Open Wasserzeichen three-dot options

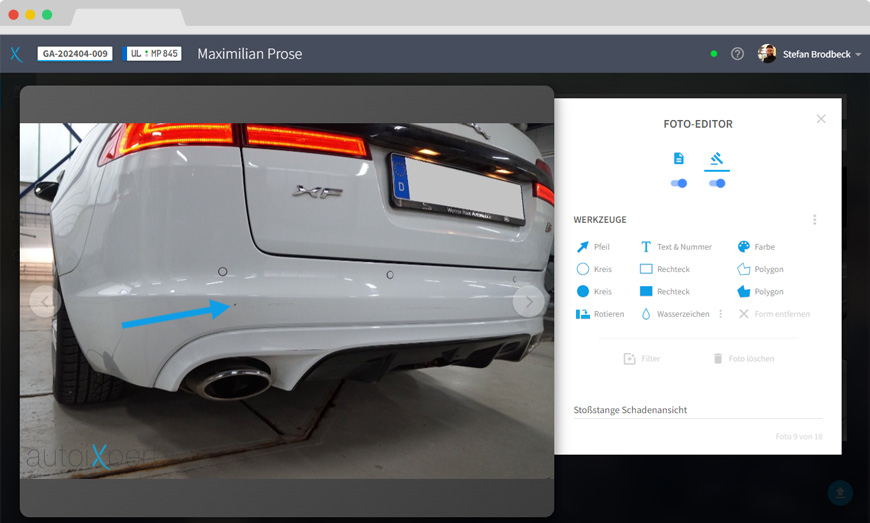[721, 314]
